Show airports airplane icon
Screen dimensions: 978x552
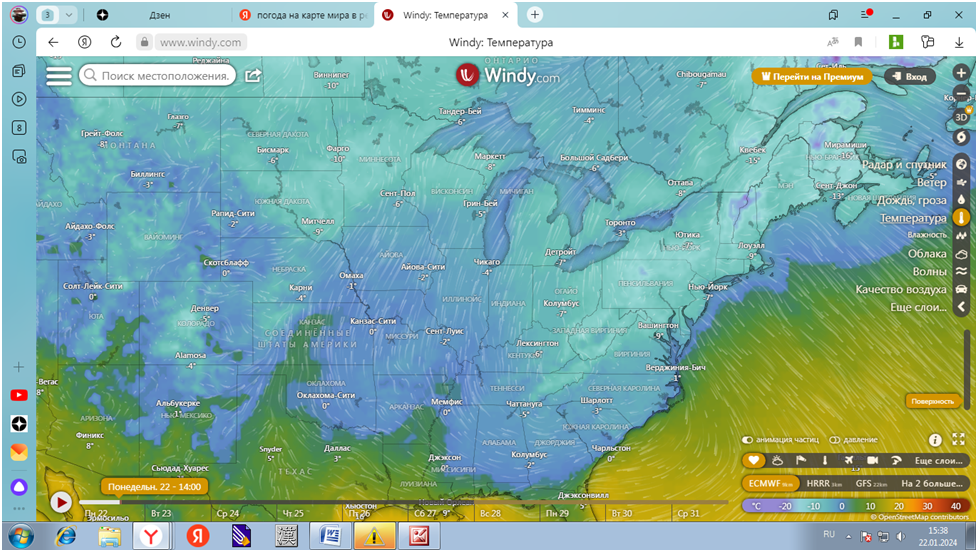(x=848, y=460)
